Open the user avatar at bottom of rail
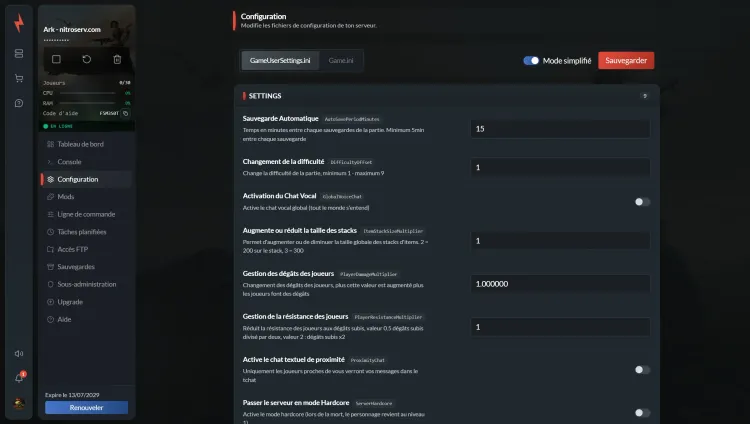Image resolution: width=750 pixels, height=424 pixels. 19,403
